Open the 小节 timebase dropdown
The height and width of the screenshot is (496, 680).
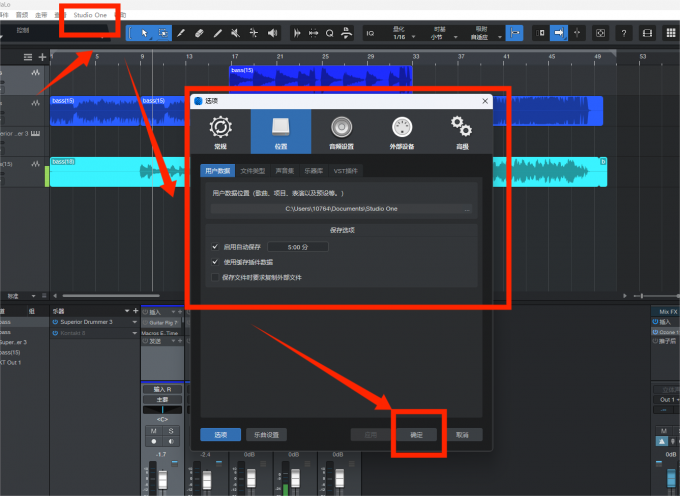point(438,36)
